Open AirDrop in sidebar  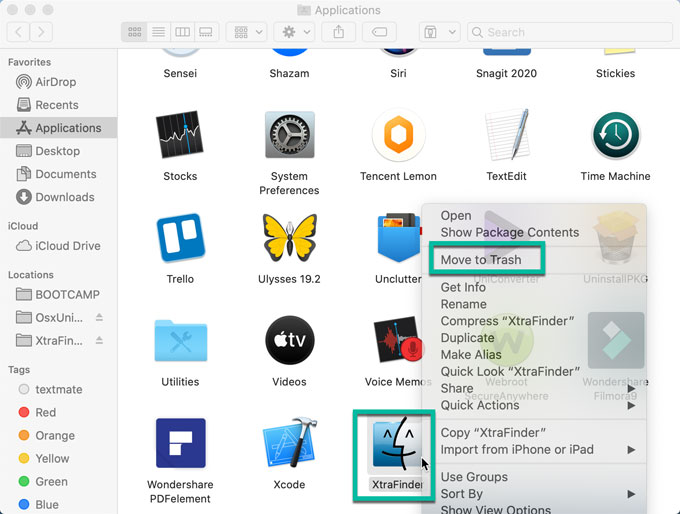pyautogui.click(x=59, y=82)
